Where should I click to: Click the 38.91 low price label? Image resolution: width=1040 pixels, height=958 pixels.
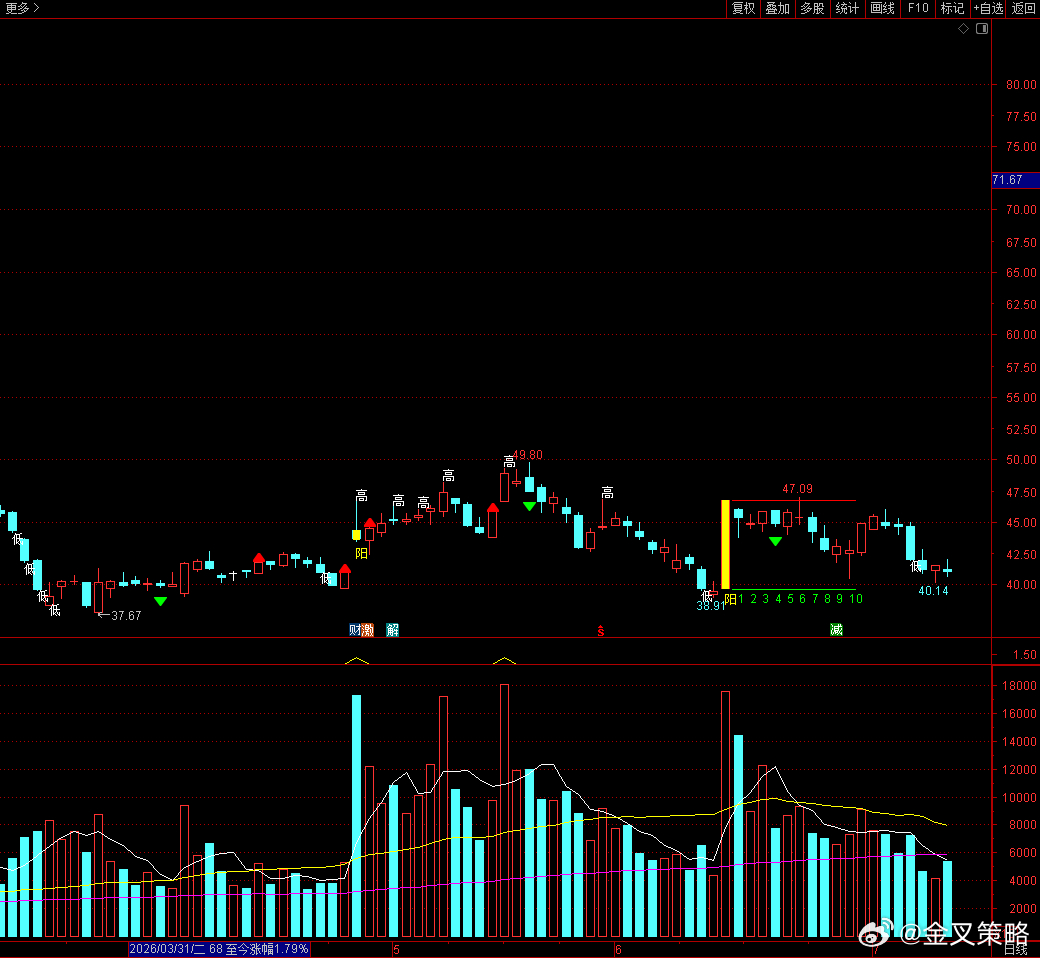[x=710, y=606]
